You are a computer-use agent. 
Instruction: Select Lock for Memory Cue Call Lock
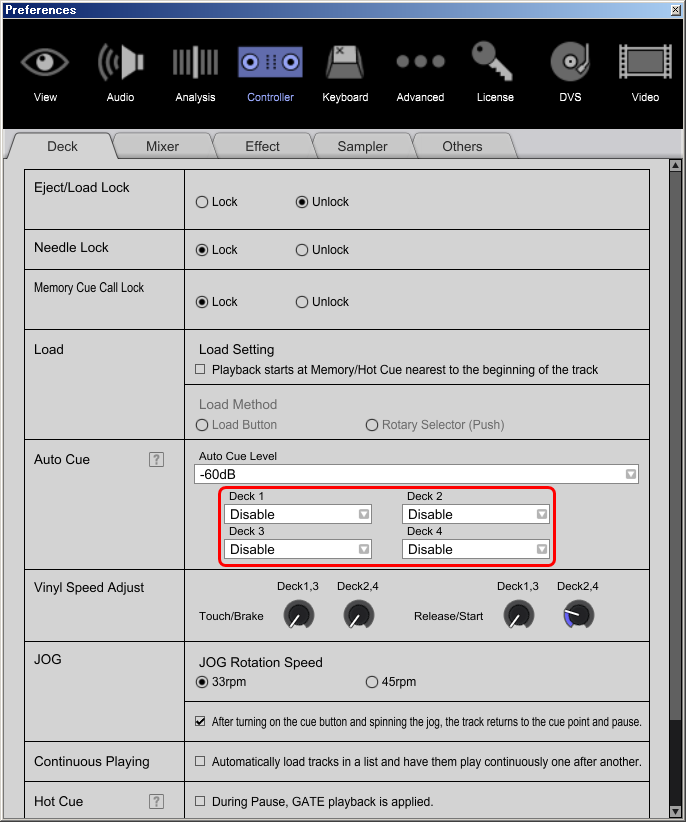tap(202, 302)
